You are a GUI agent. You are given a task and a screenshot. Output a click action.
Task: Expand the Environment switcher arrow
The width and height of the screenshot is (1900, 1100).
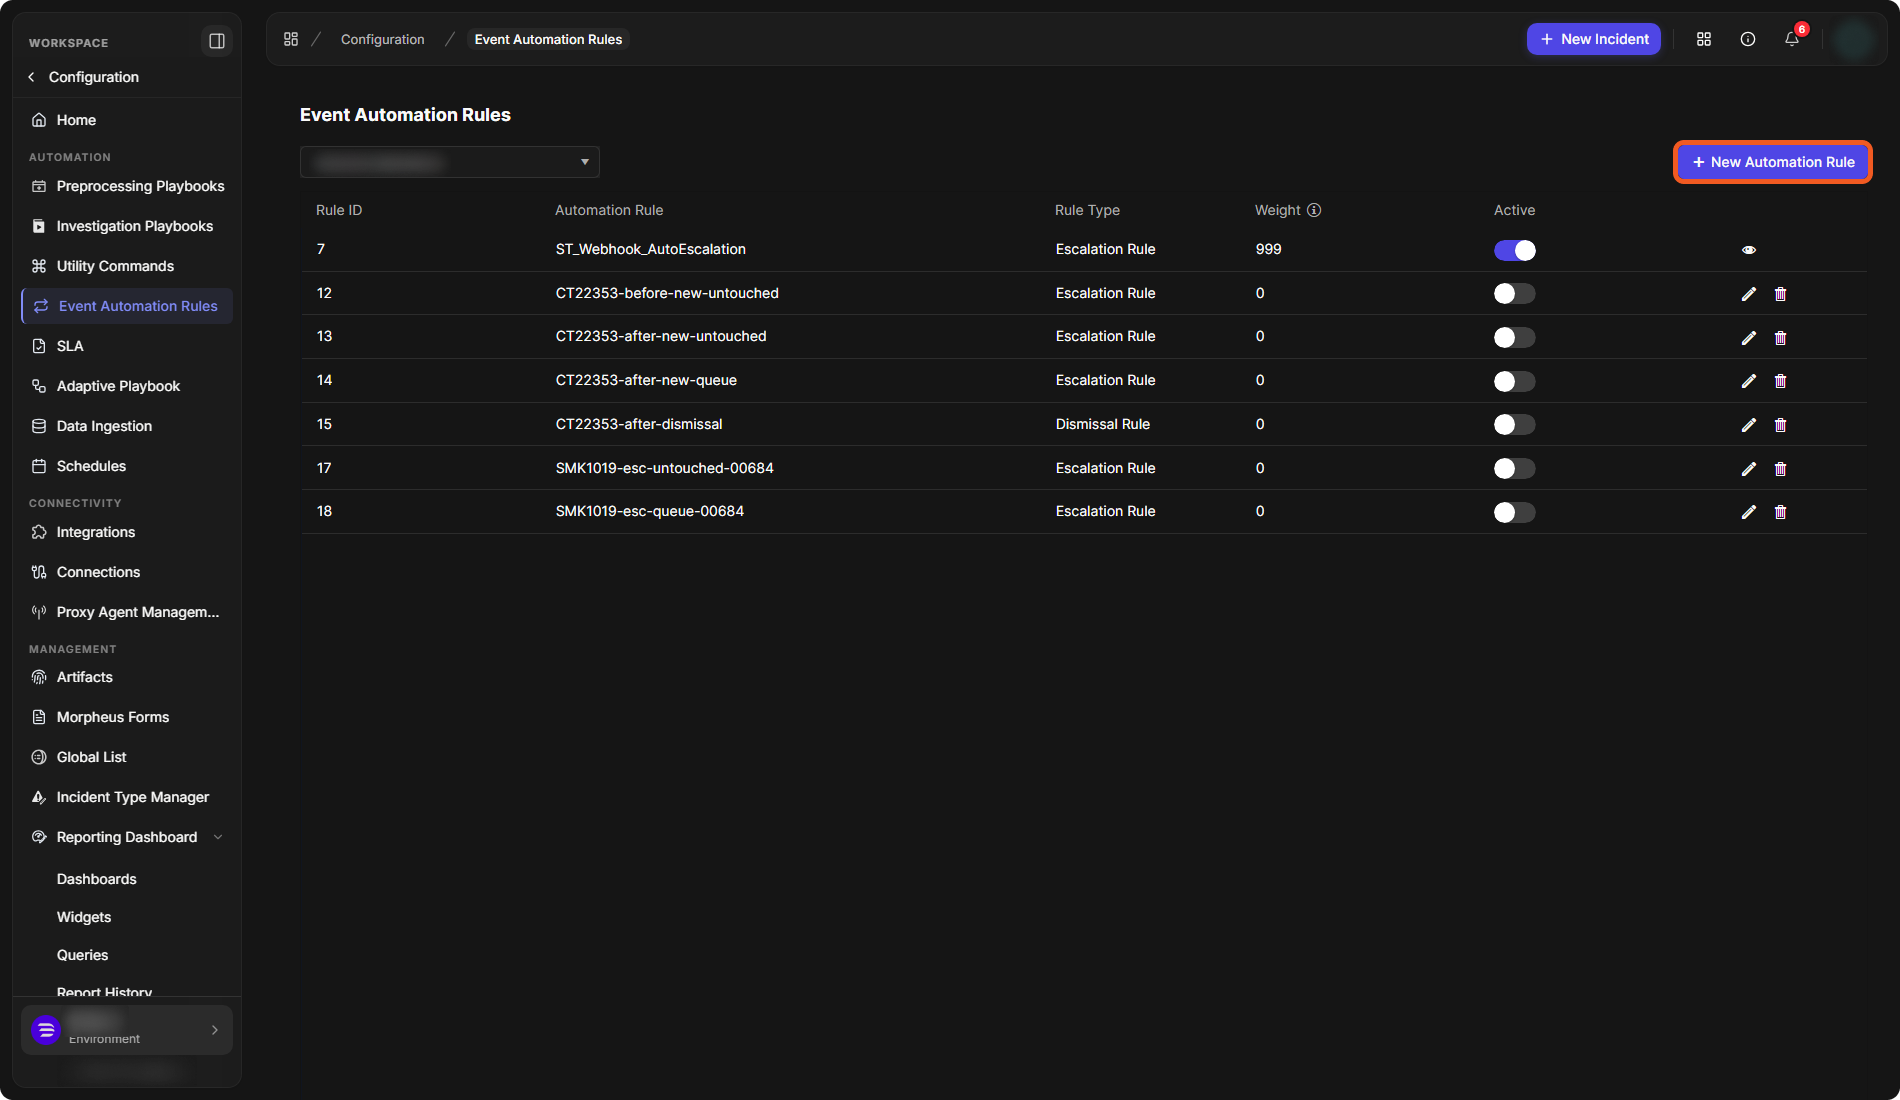point(214,1030)
